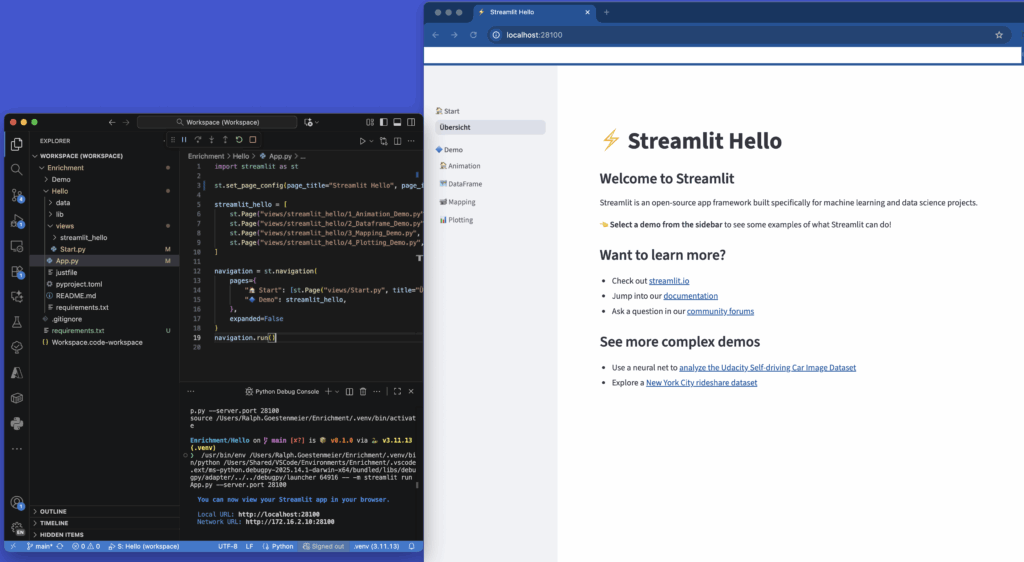Open Run and Debug view
Image resolution: width=1024 pixels, height=562 pixels.
(x=17, y=221)
